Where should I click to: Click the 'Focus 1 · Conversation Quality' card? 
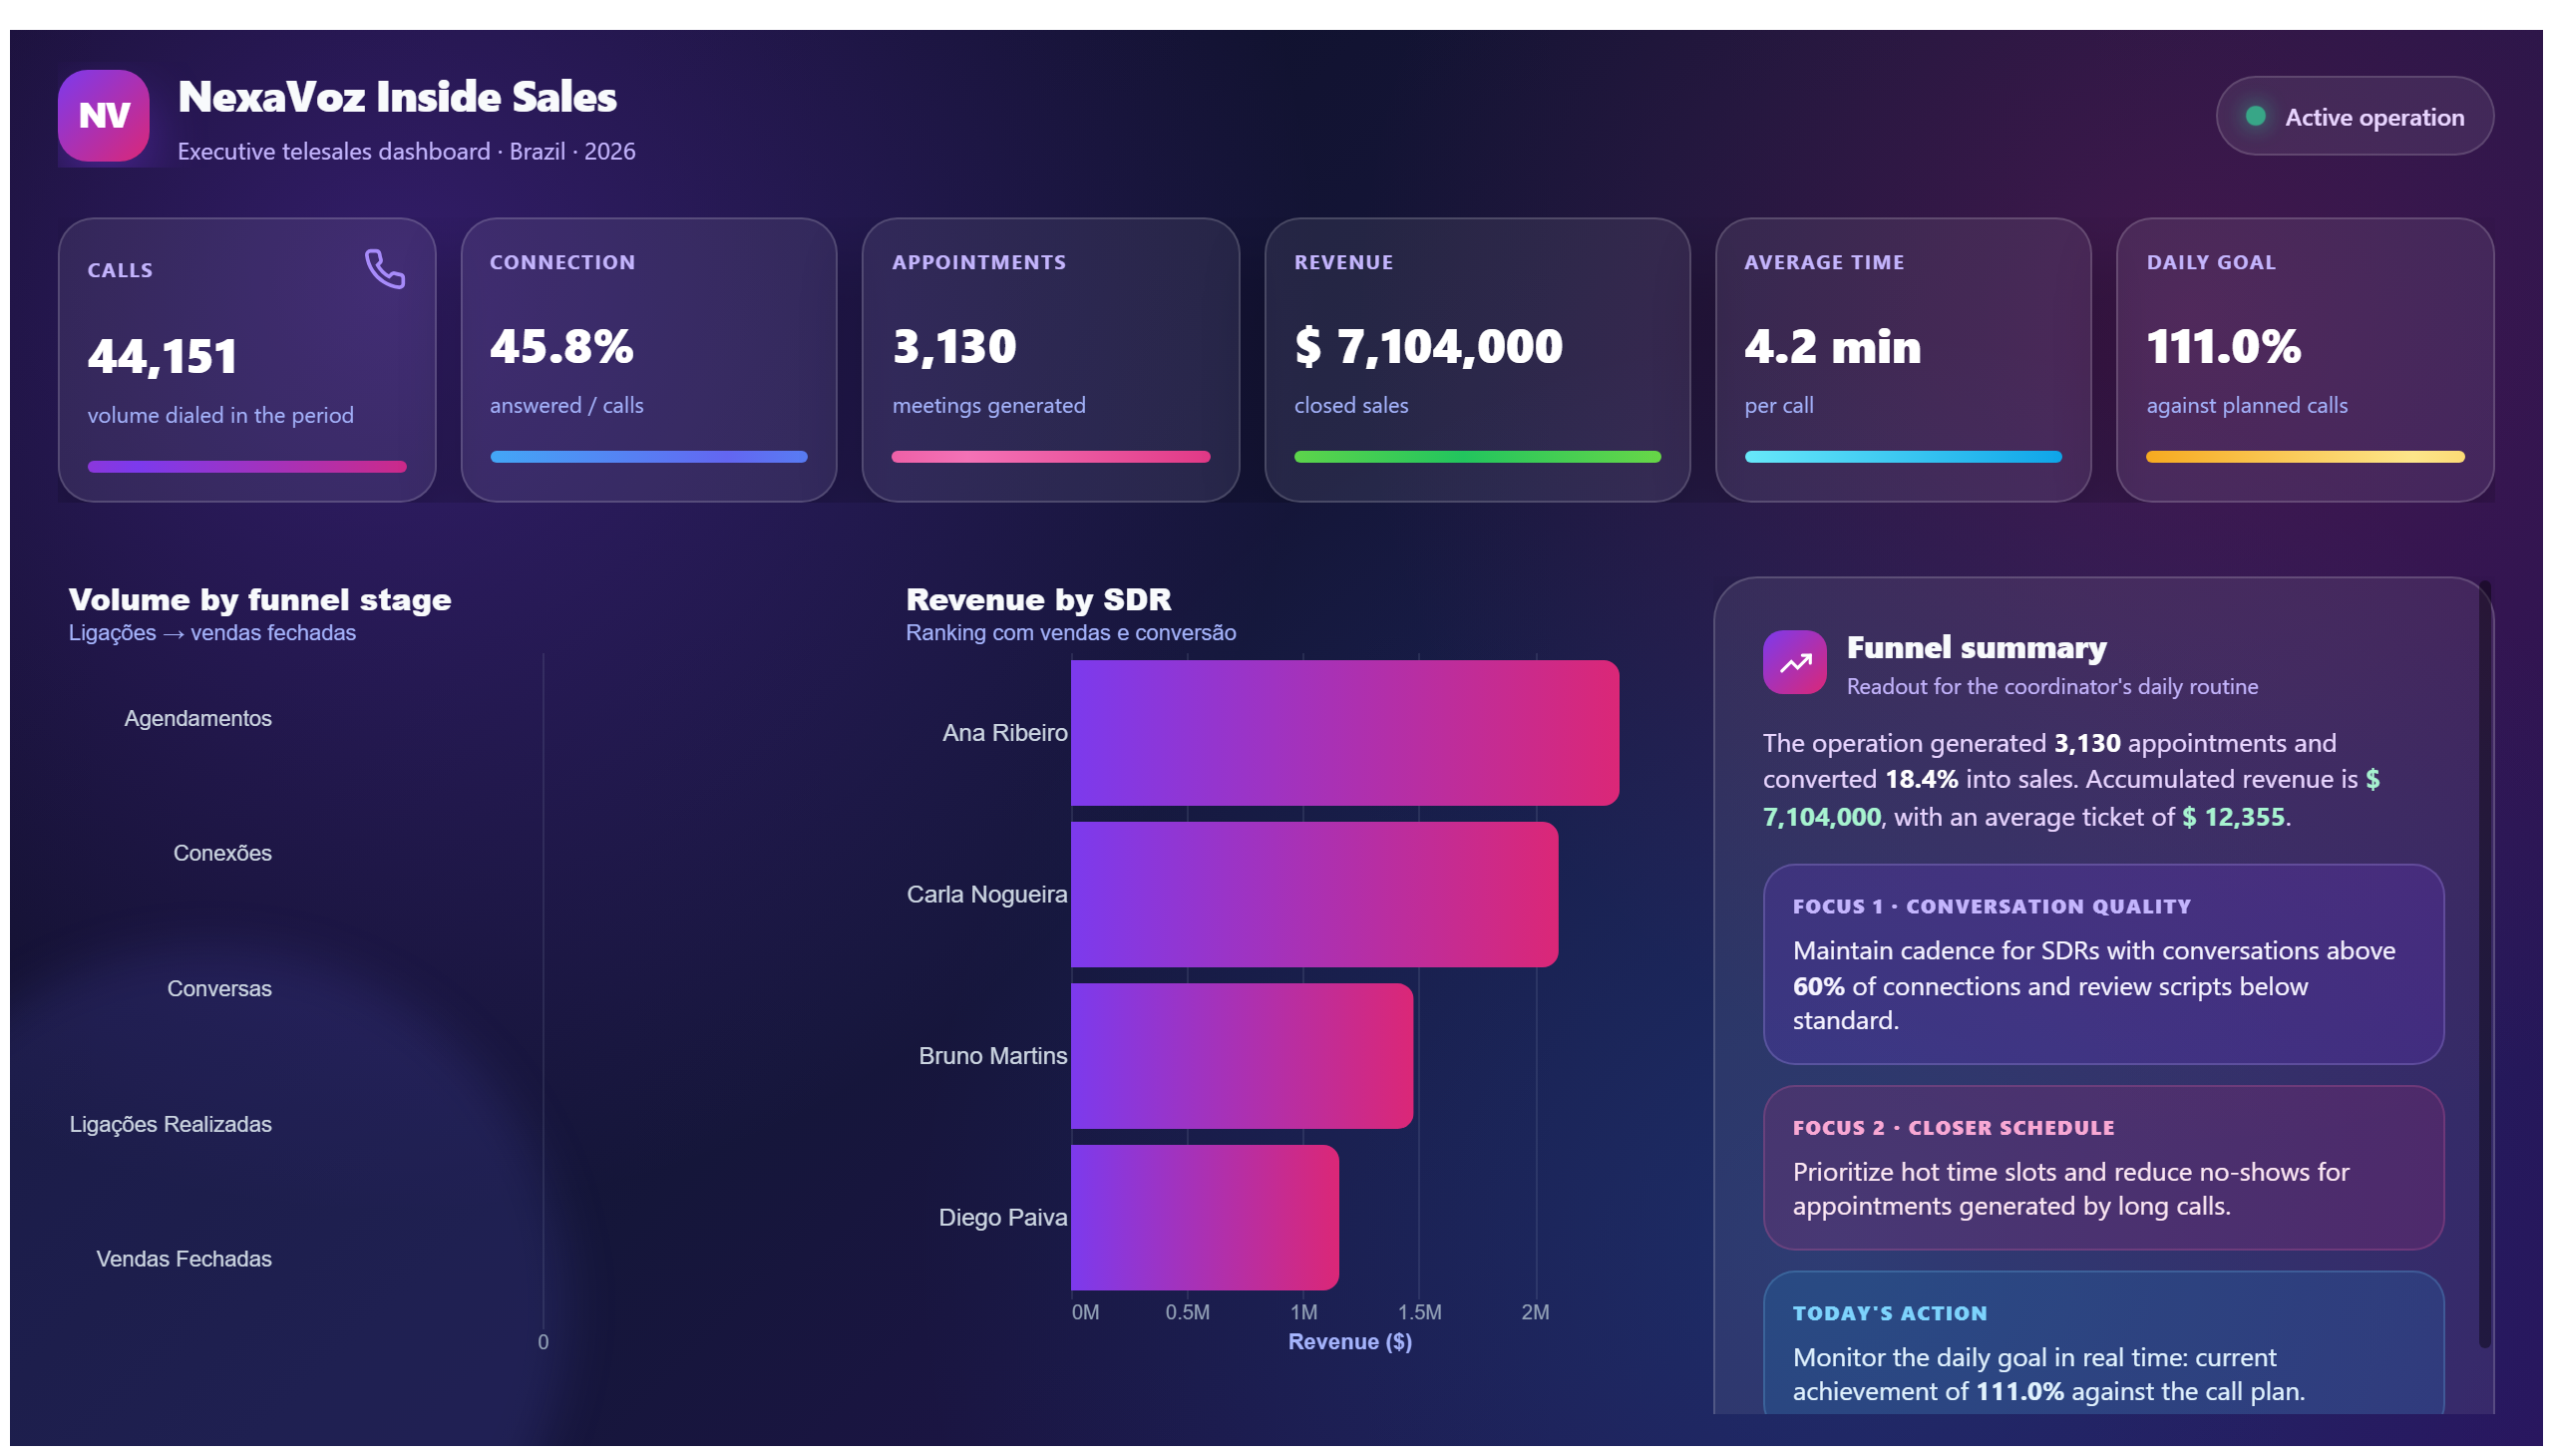click(x=2103, y=965)
